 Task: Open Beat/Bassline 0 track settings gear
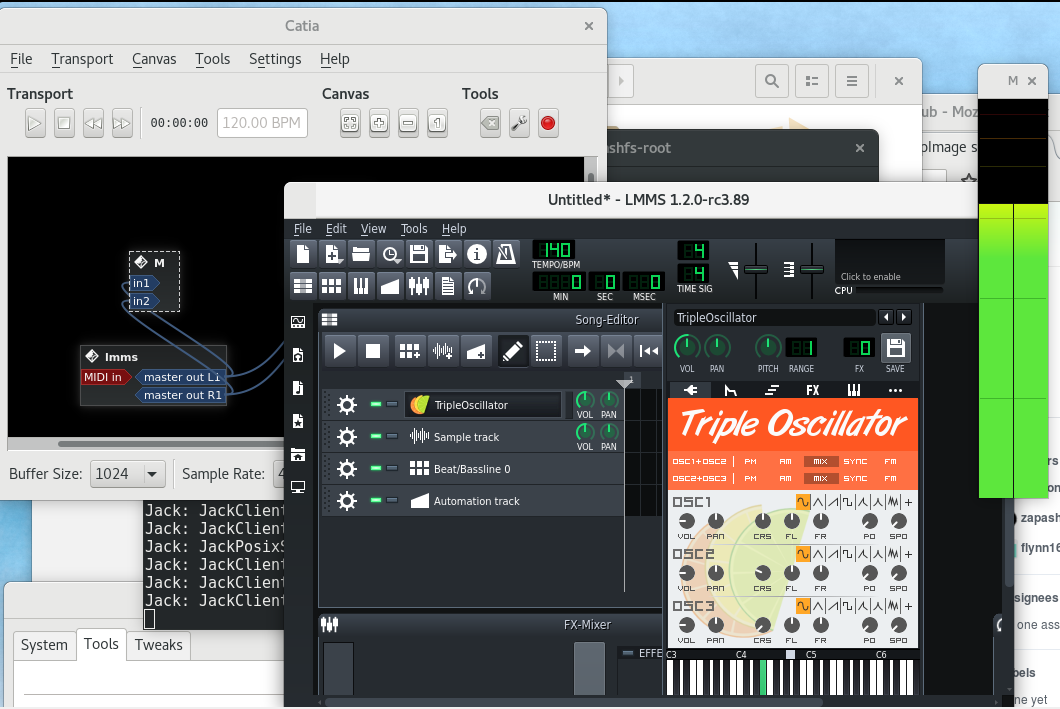coord(347,468)
